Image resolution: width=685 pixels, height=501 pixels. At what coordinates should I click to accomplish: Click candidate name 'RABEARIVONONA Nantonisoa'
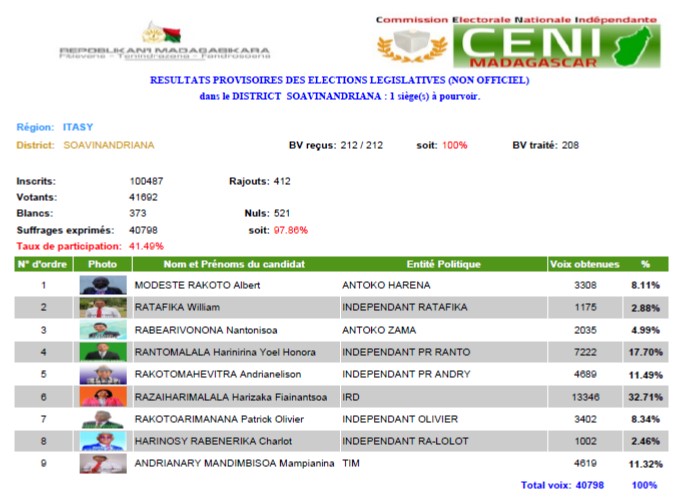click(x=206, y=330)
